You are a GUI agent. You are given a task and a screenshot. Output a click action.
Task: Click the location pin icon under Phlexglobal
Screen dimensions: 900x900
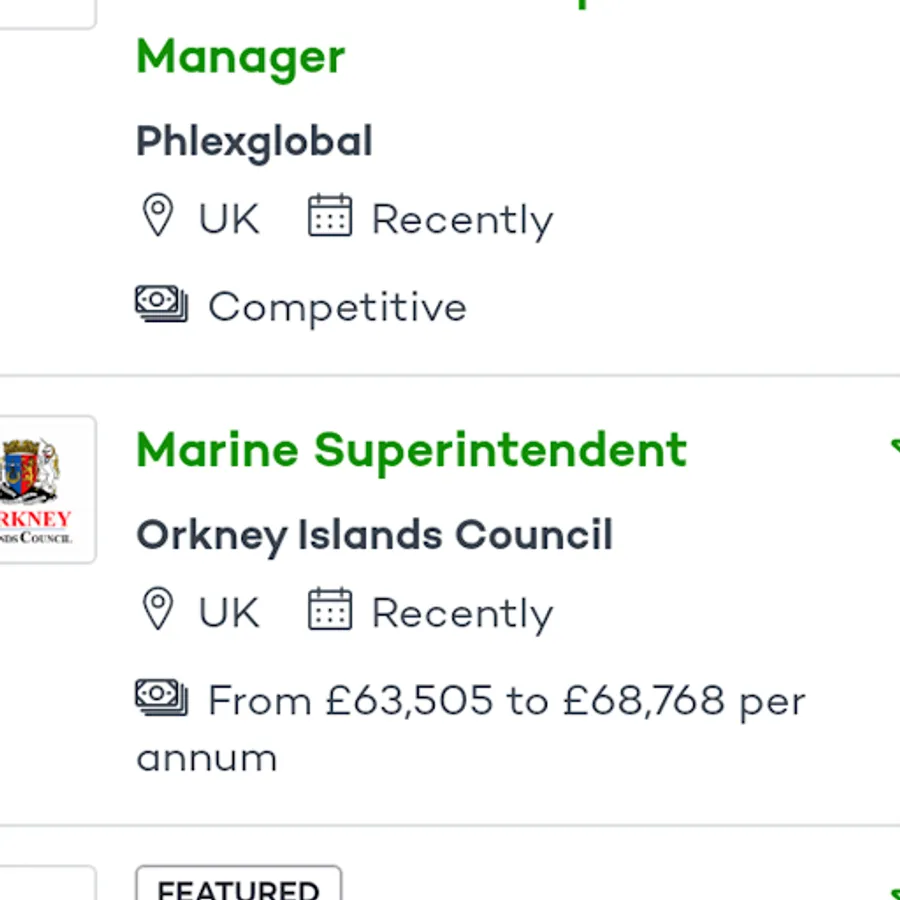coord(158,216)
